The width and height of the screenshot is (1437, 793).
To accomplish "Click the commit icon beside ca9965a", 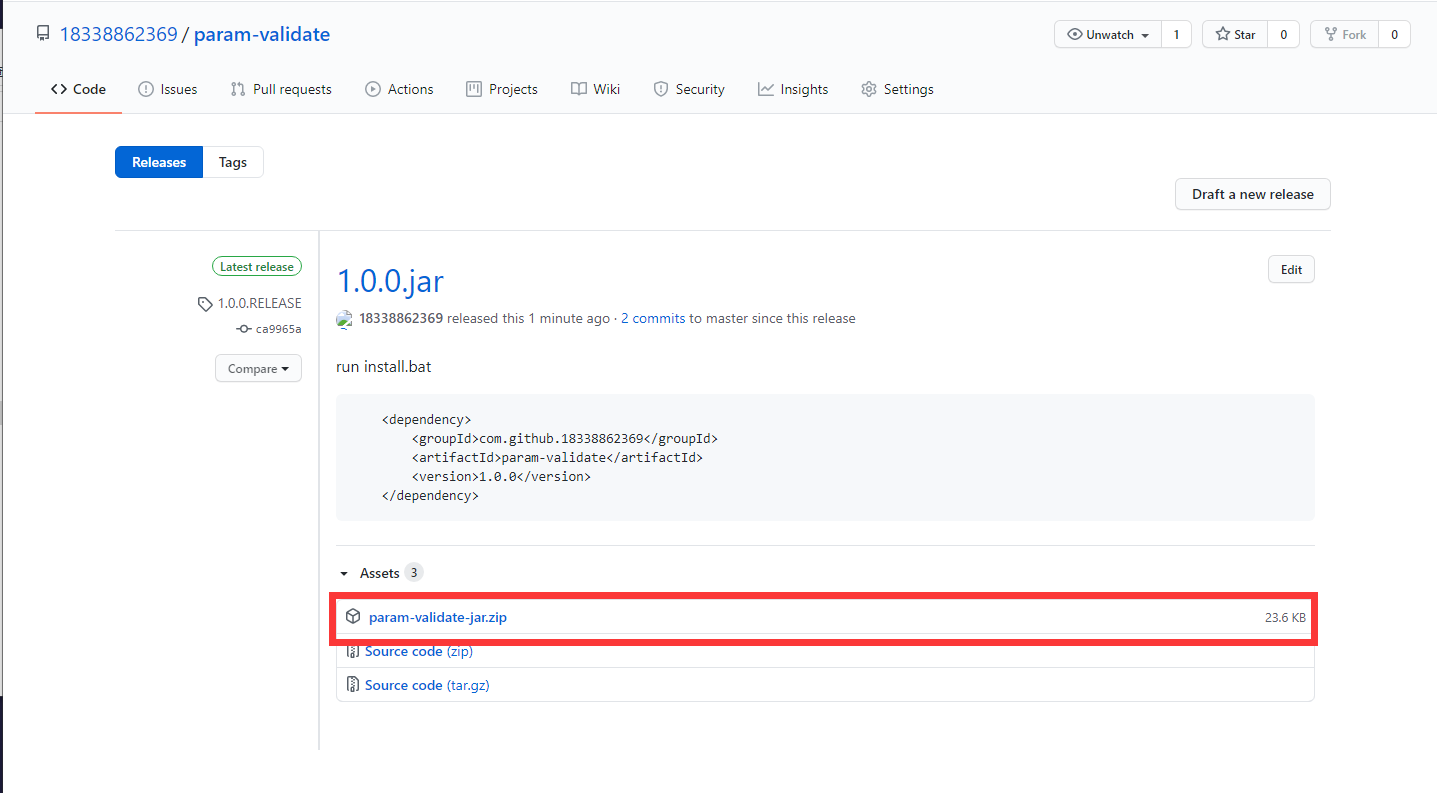I will [243, 329].
